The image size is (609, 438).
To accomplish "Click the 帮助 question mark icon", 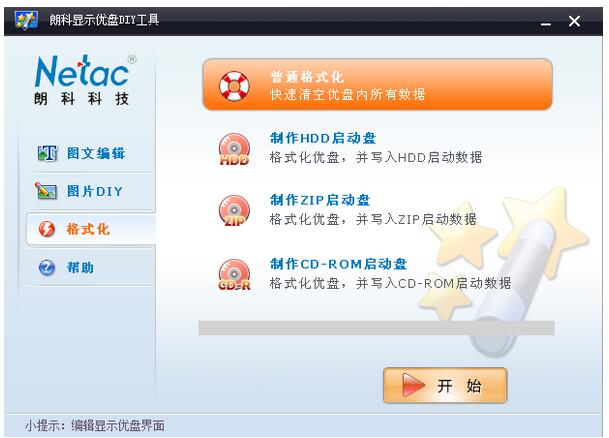I will (x=47, y=267).
